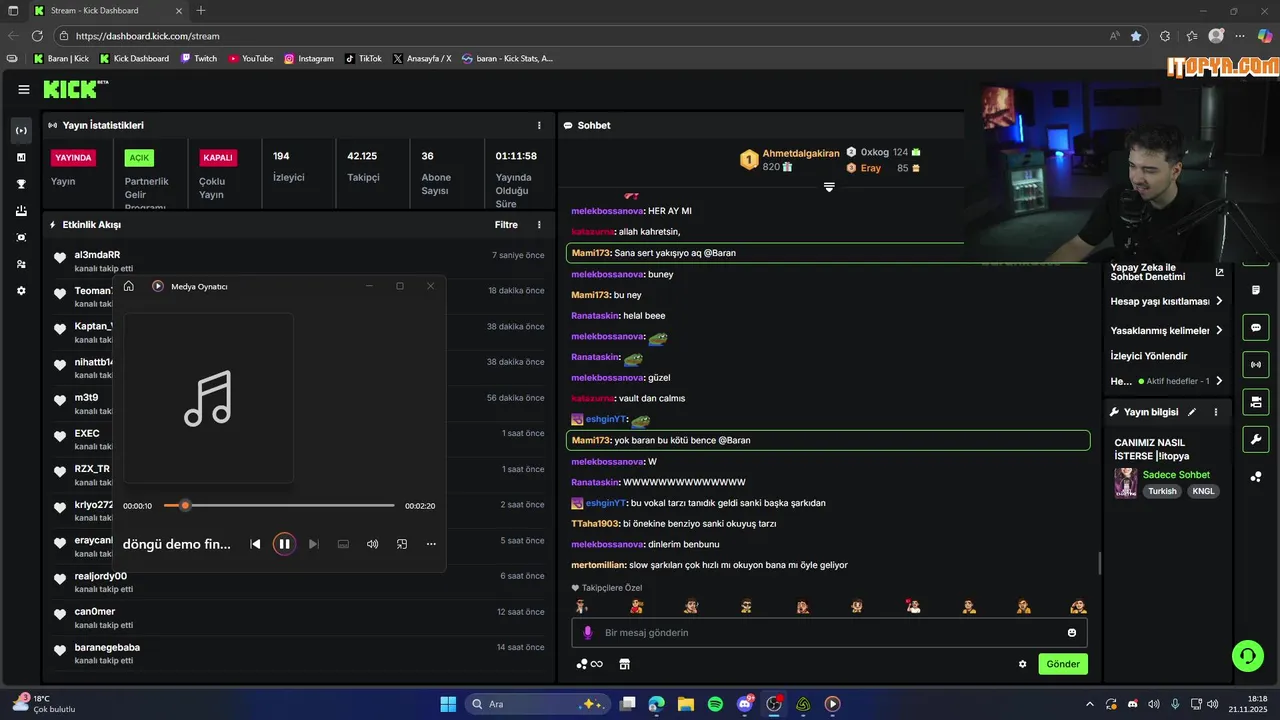This screenshot has width=1280, height=720.
Task: Click the AÇIK partner revenue status badge
Action: click(139, 158)
